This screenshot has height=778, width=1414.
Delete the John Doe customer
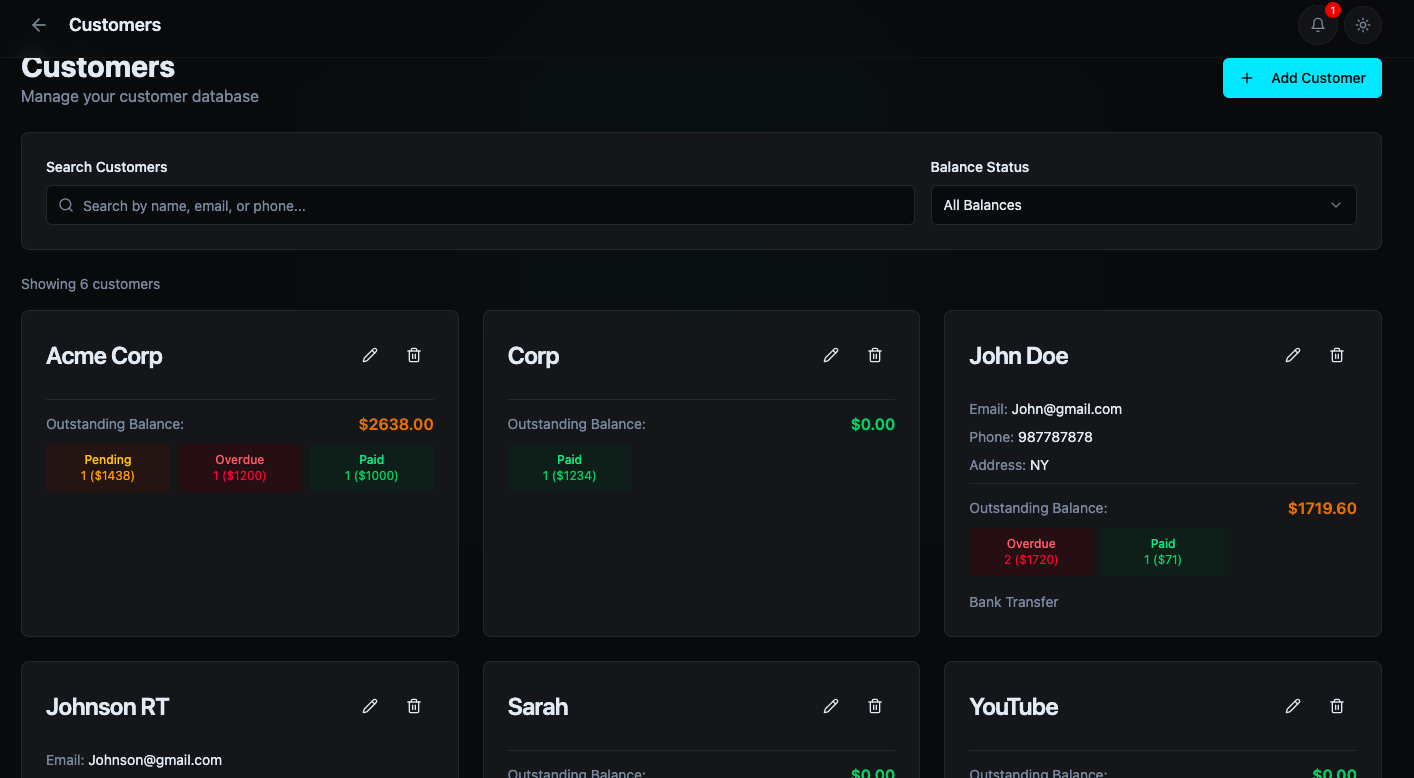click(1337, 355)
